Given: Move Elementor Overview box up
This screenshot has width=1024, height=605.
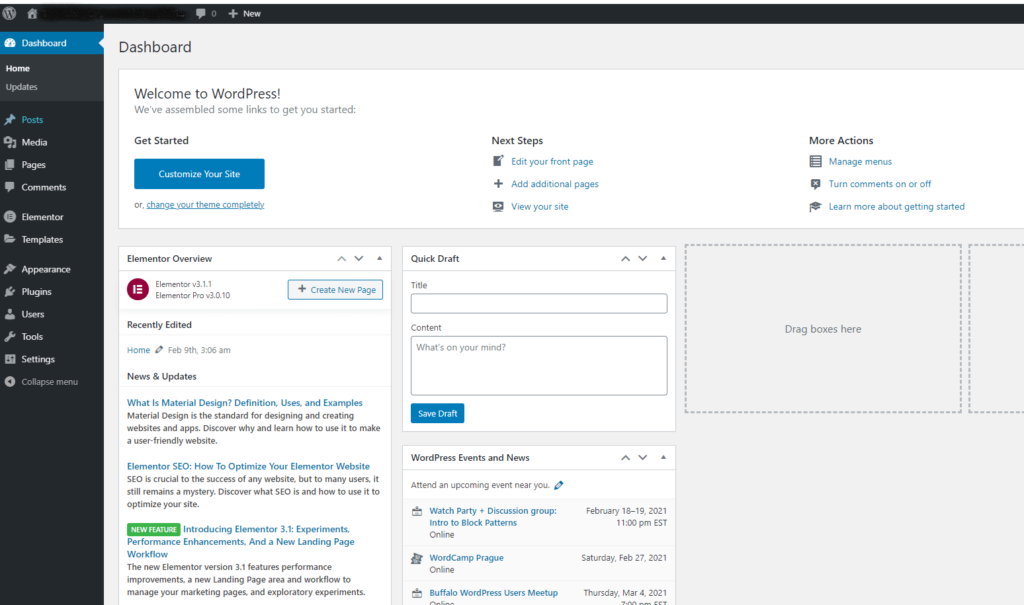Looking at the screenshot, I should pyautogui.click(x=342, y=259).
